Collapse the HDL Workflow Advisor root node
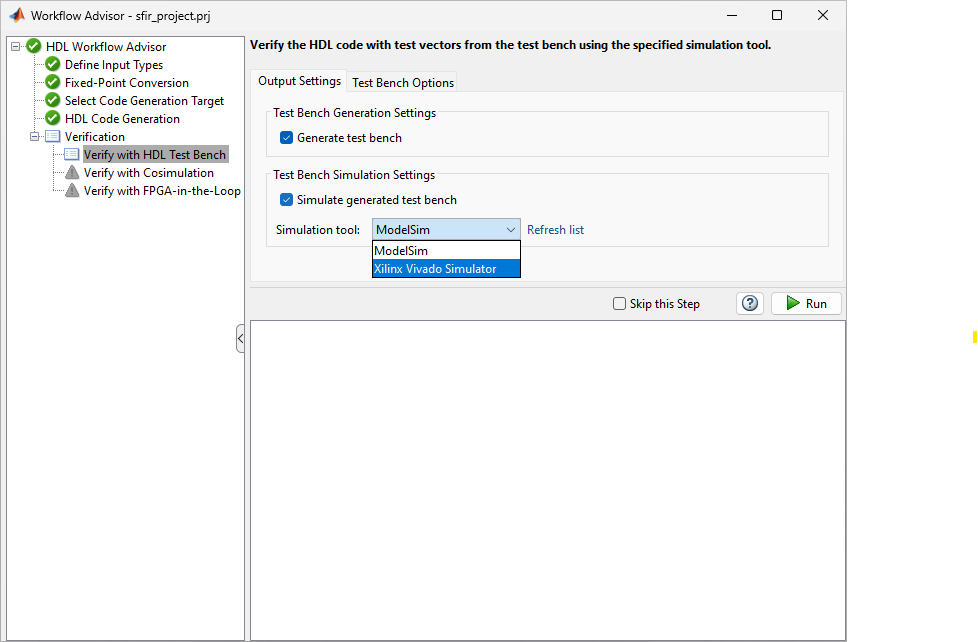Viewport: 978px width, 642px height. pos(15,47)
